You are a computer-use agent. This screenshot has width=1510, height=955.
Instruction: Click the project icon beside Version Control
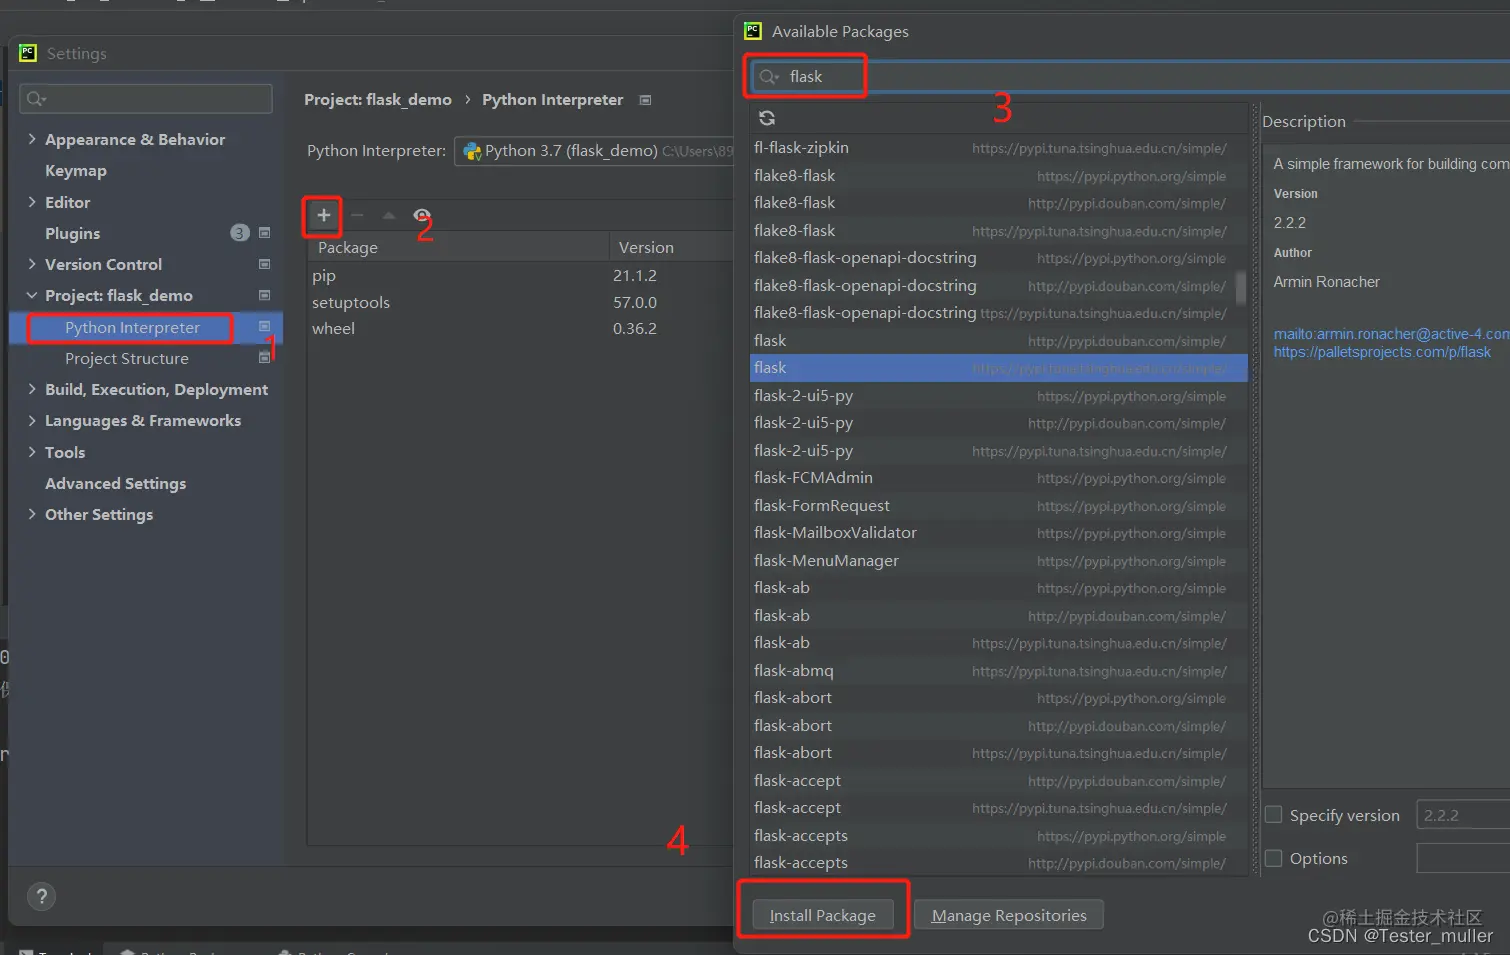265,264
